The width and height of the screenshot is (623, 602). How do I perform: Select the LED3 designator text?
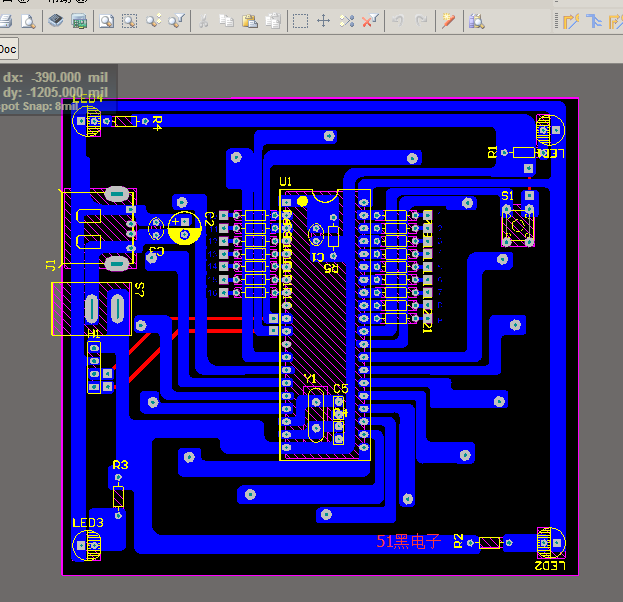(88, 523)
